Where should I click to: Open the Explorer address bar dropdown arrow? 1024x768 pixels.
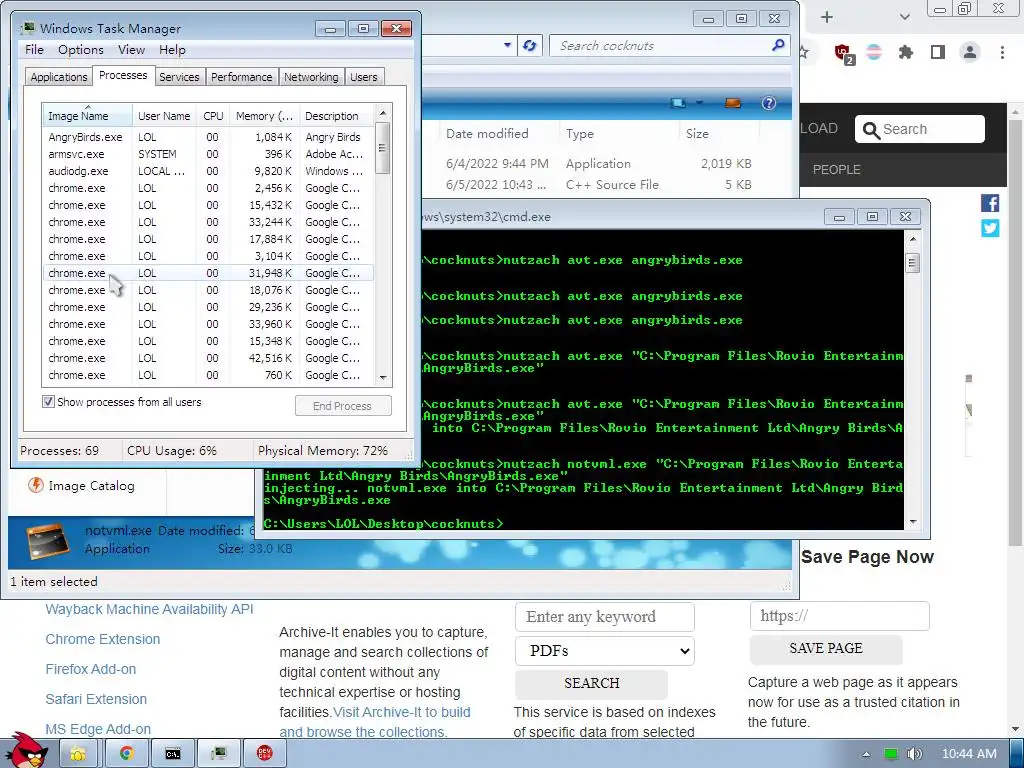(x=507, y=45)
